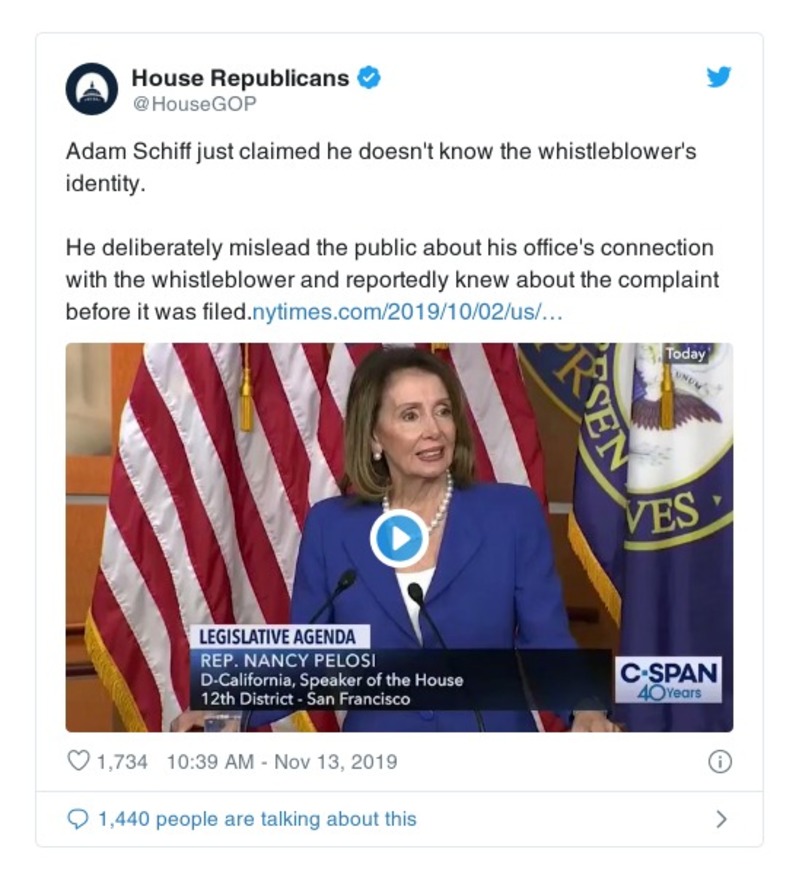The image size is (799, 887).
Task: Click the speech bubble reply icon
Action: tap(78, 819)
